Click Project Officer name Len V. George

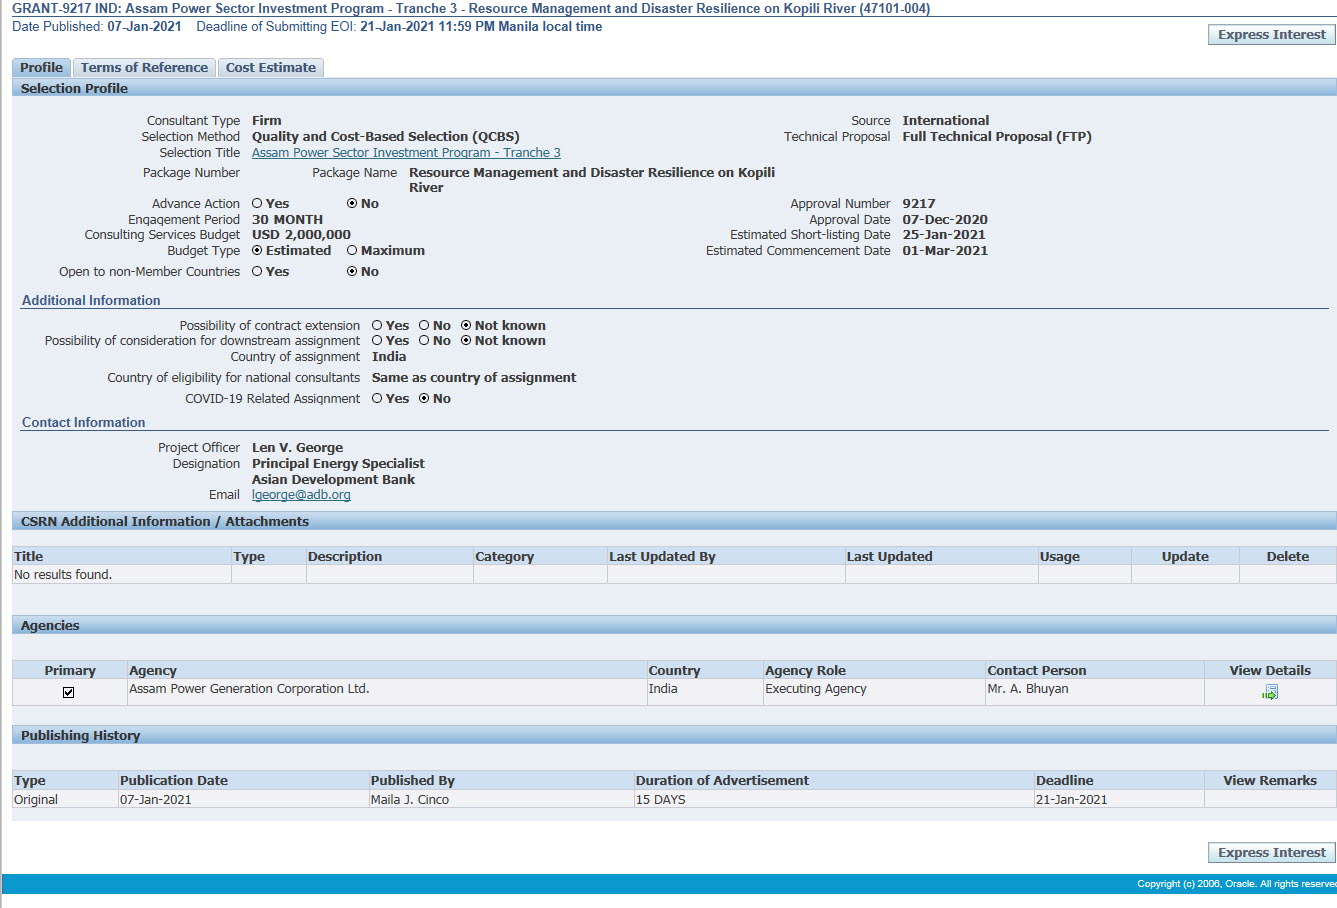(297, 448)
